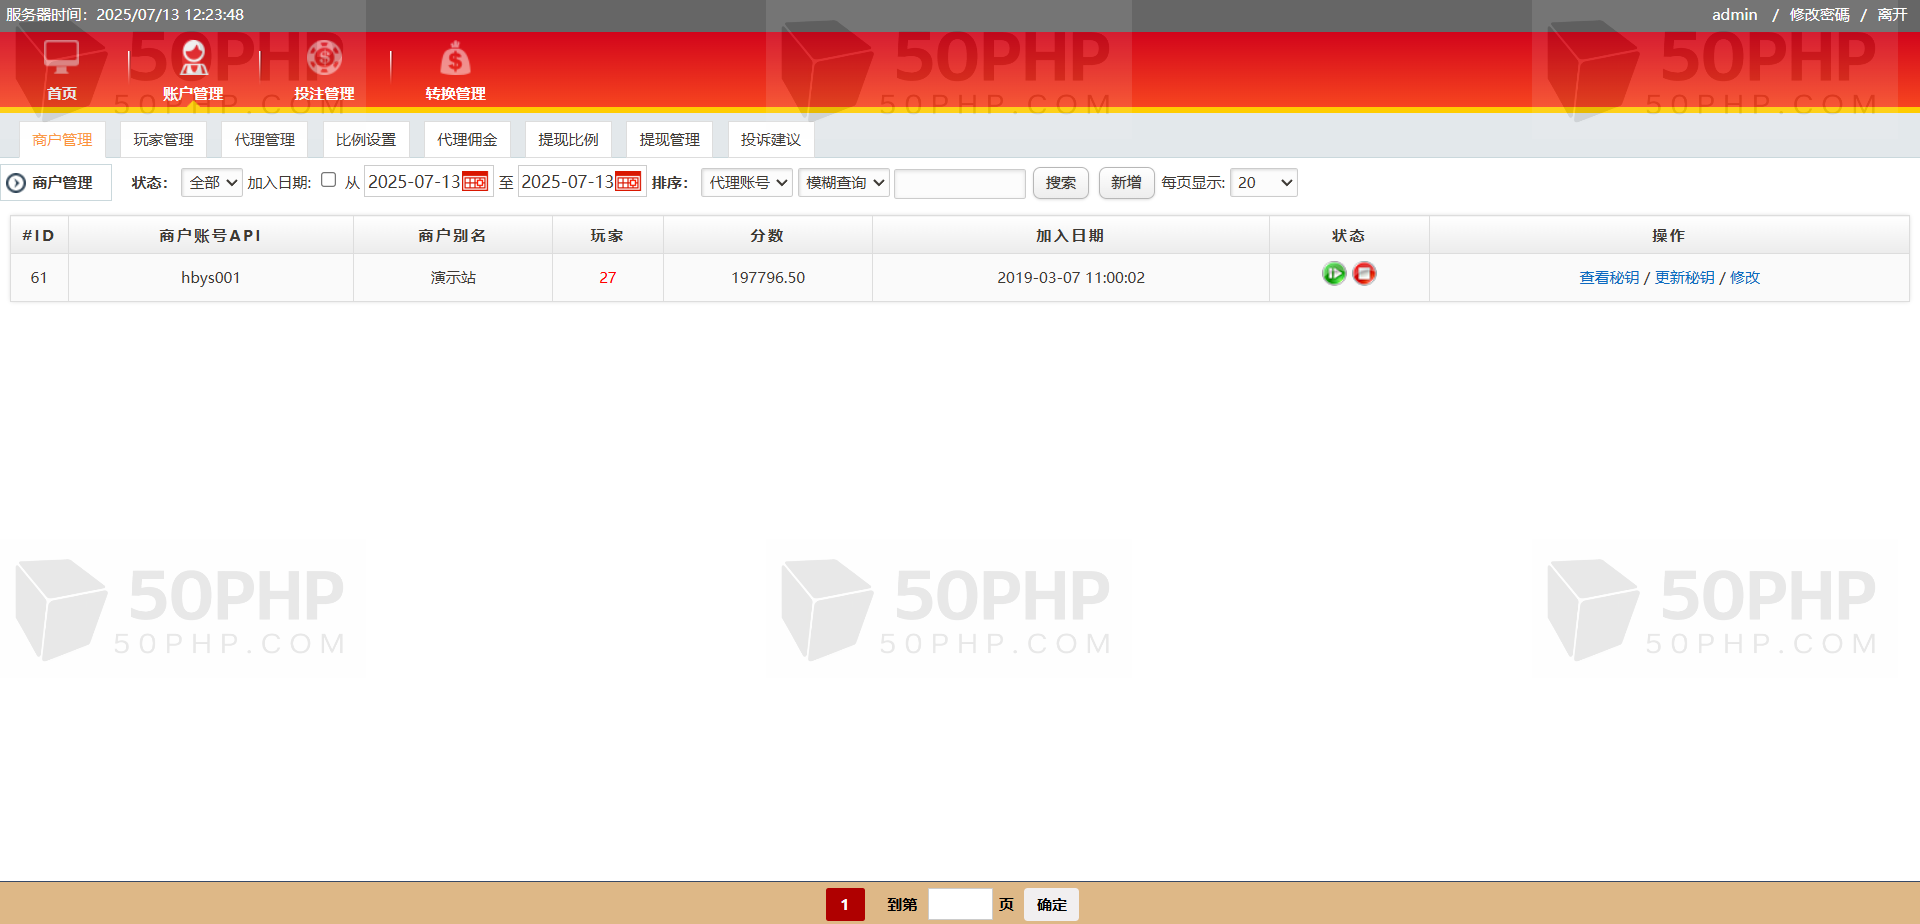
Task: Switch to the 玩家管理 tab
Action: 163,140
